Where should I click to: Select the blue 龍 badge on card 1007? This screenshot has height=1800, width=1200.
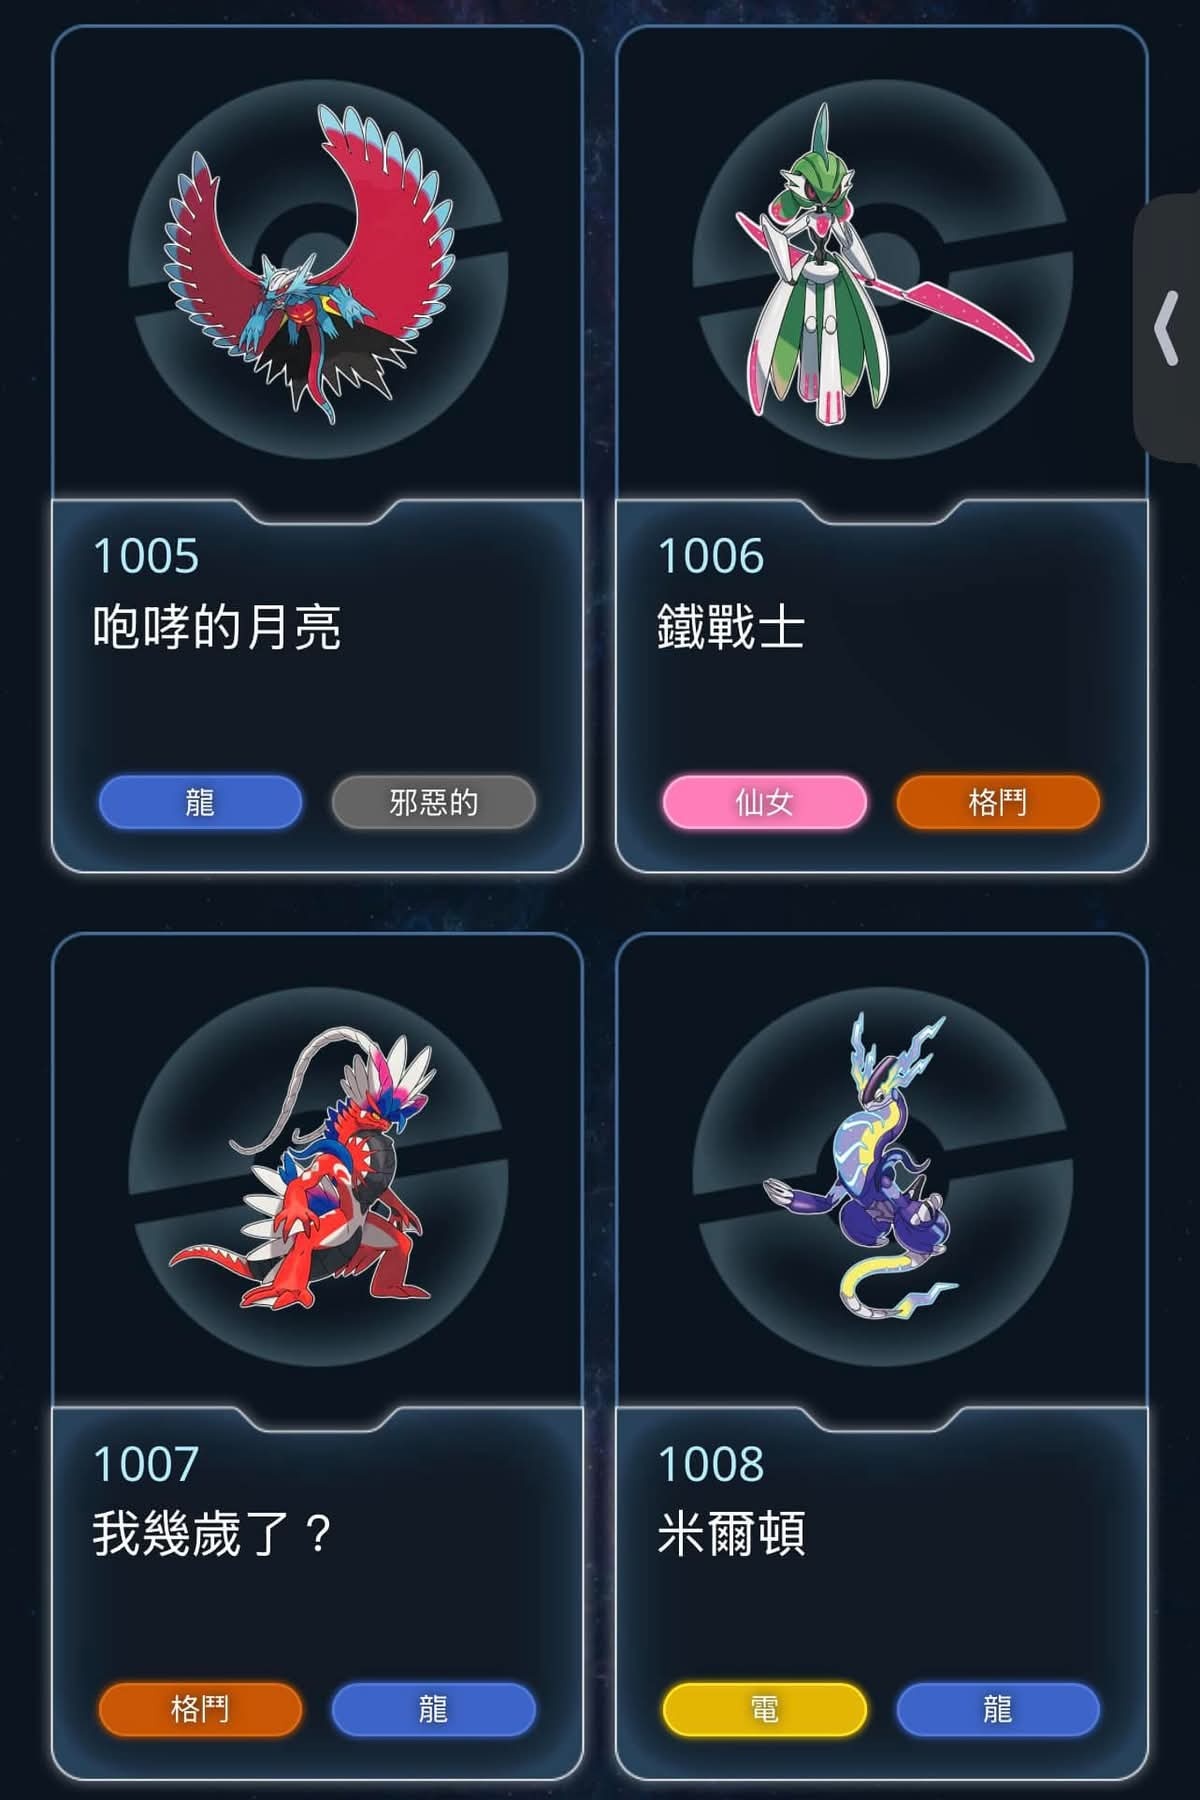[x=434, y=1709]
